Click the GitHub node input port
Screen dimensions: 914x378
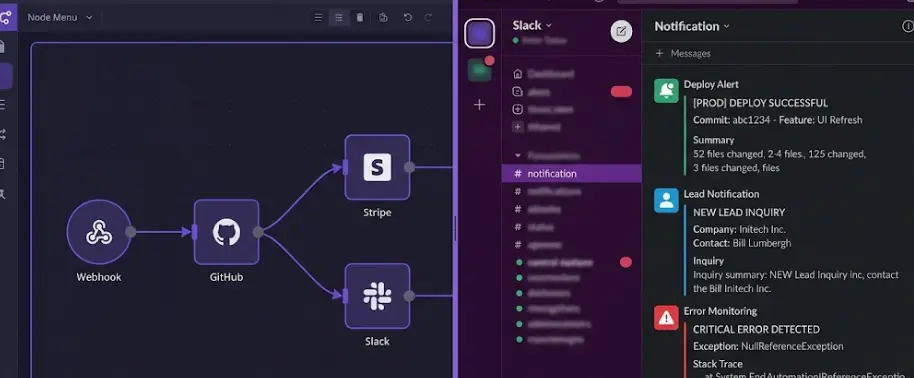(195, 232)
